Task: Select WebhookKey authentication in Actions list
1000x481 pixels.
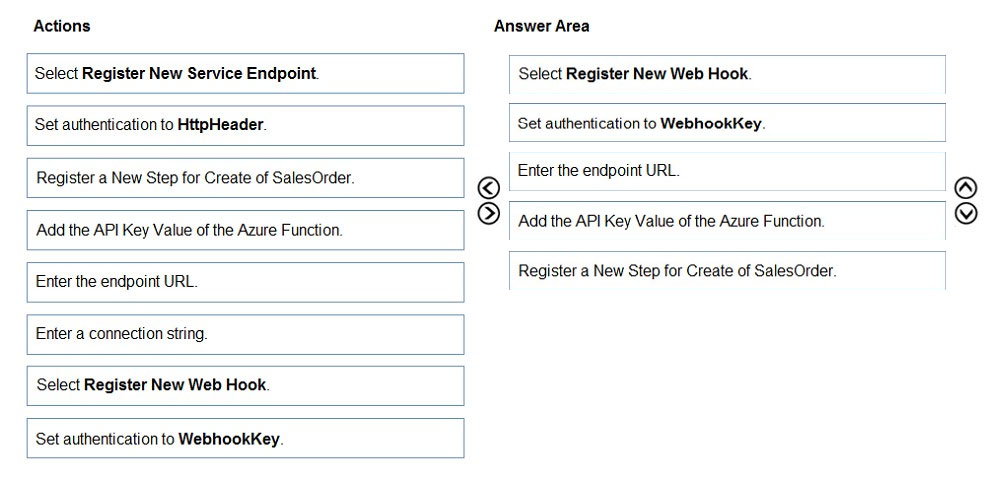Action: point(246,438)
